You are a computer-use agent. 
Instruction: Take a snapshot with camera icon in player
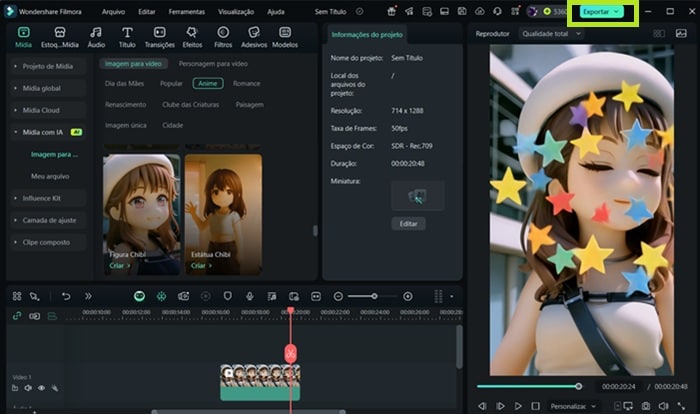(646, 406)
